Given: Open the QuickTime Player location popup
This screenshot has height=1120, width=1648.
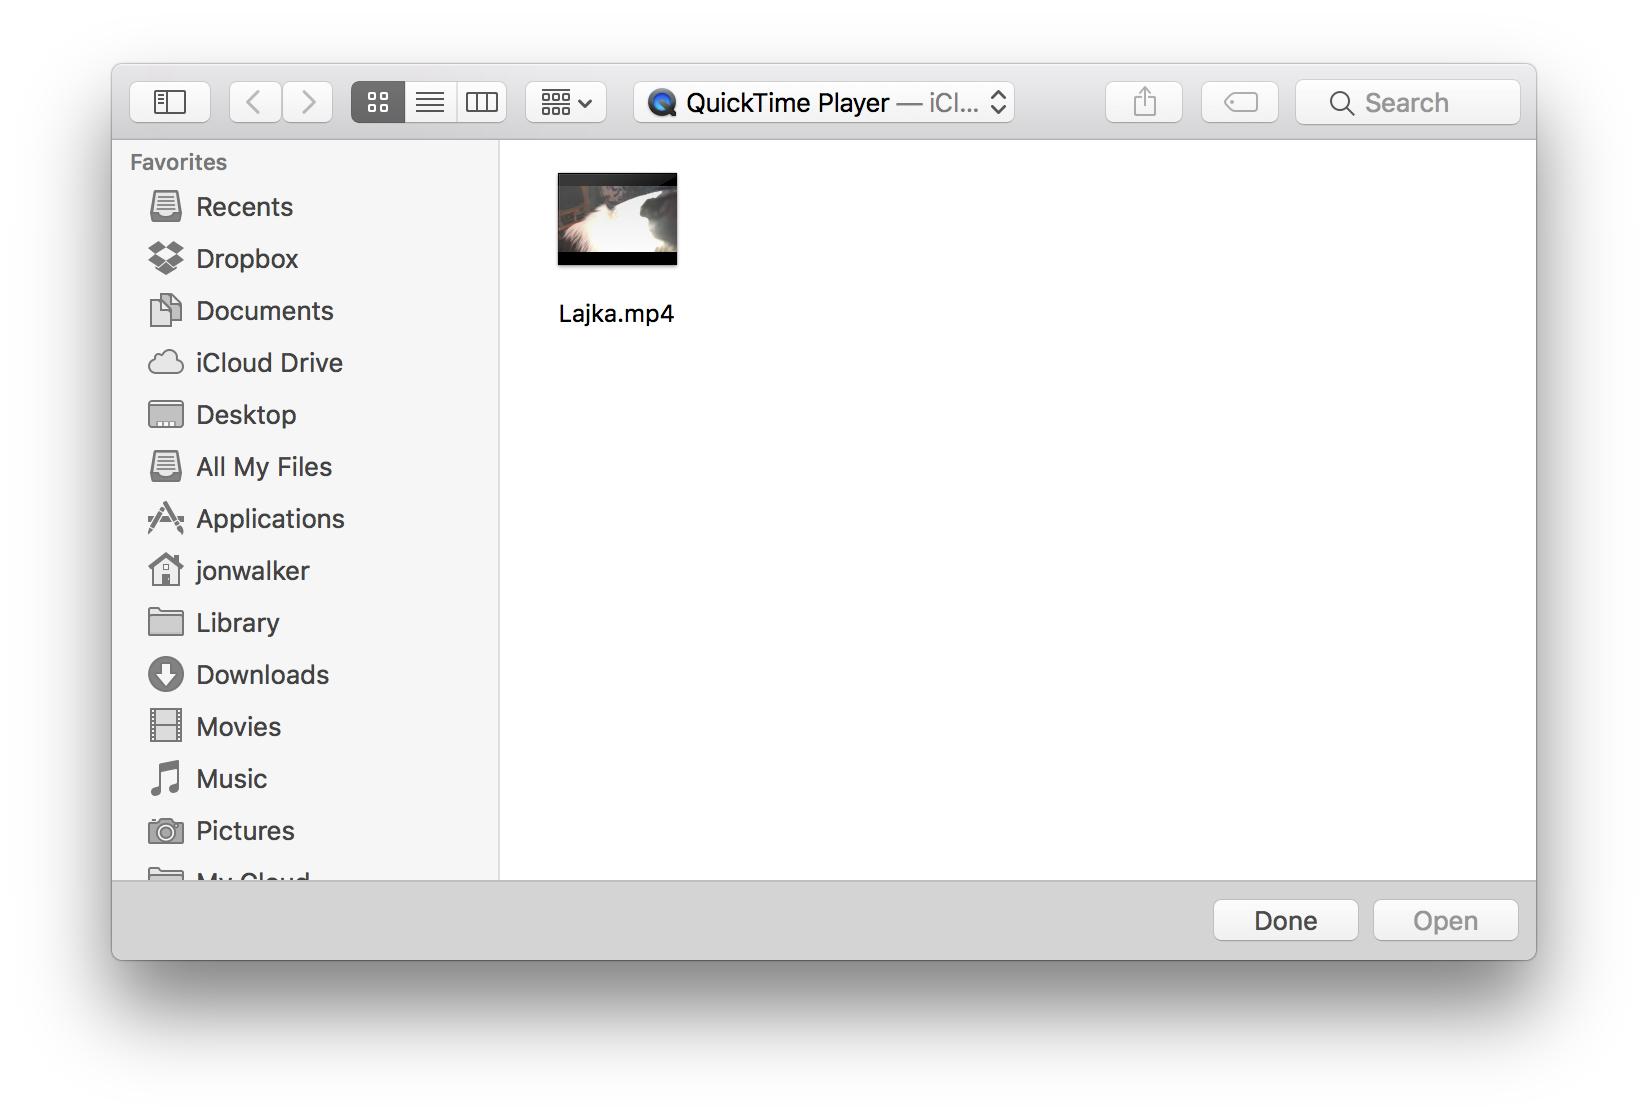Looking at the screenshot, I should (x=824, y=102).
